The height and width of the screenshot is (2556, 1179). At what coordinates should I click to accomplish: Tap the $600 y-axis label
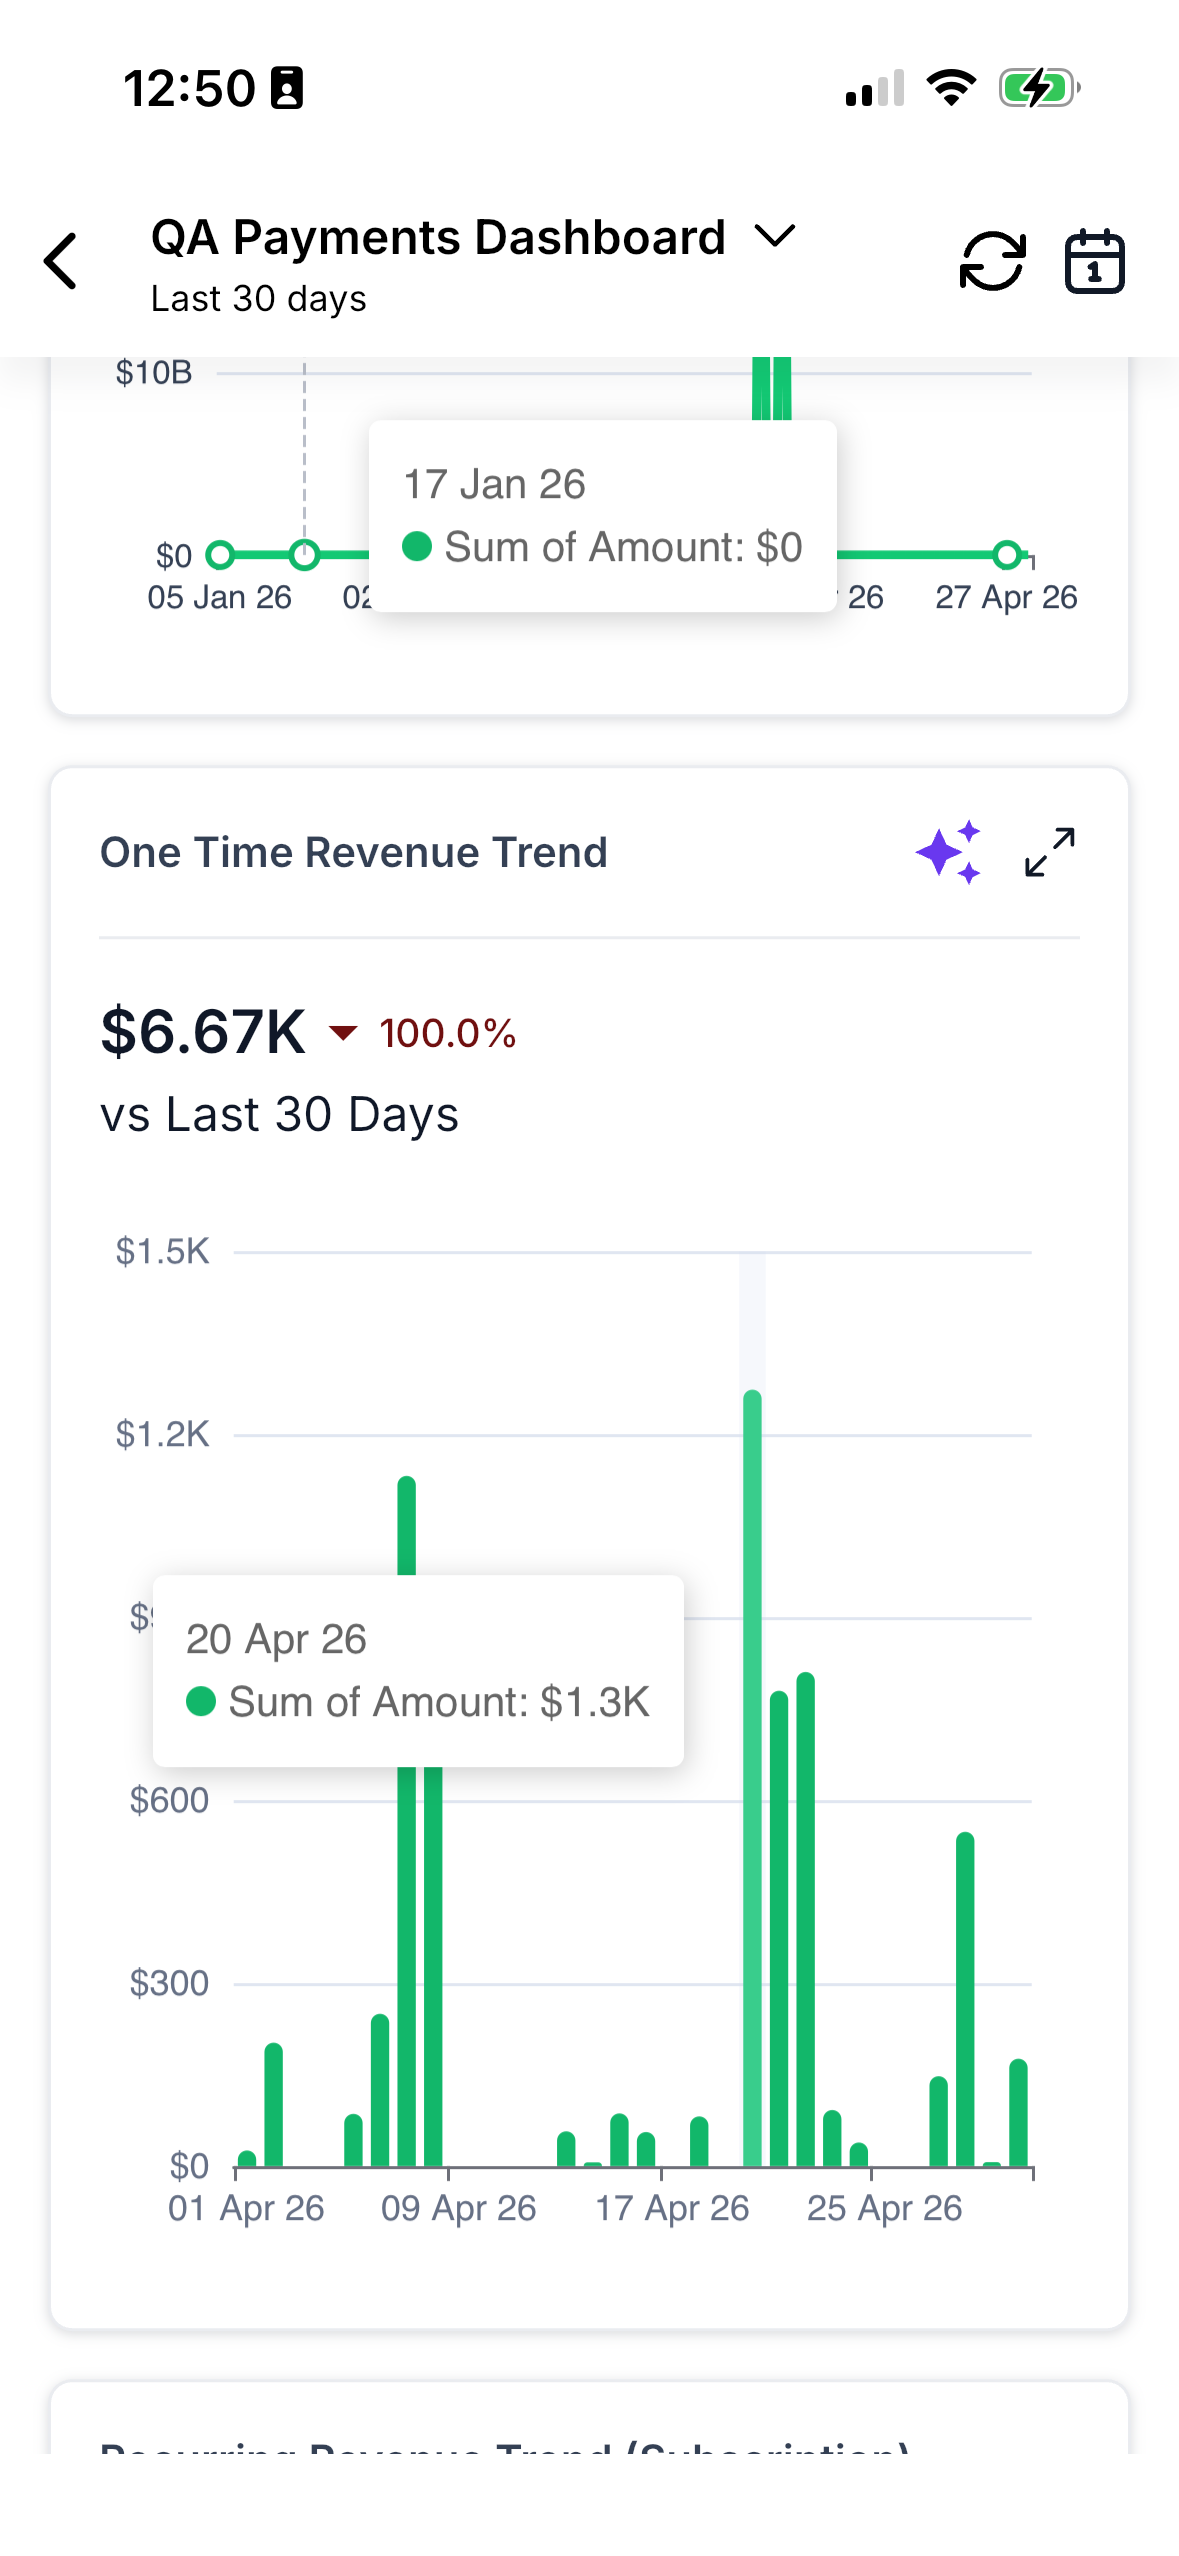pyautogui.click(x=169, y=1800)
